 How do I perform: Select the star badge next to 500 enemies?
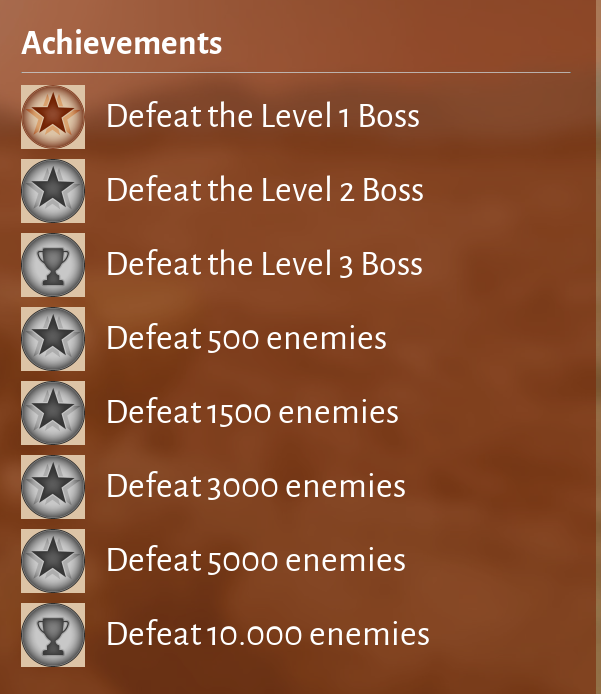click(x=53, y=339)
